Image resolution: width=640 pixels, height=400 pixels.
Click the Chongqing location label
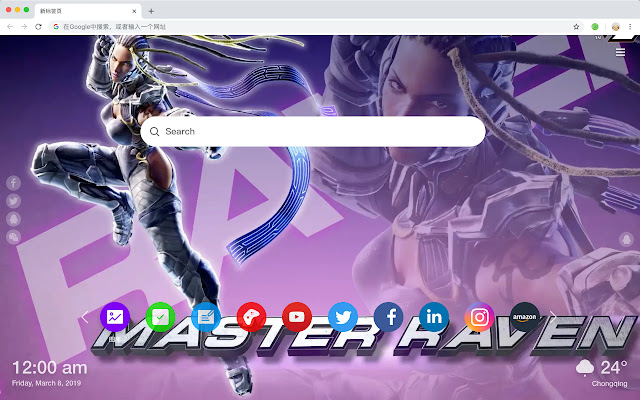coord(609,384)
